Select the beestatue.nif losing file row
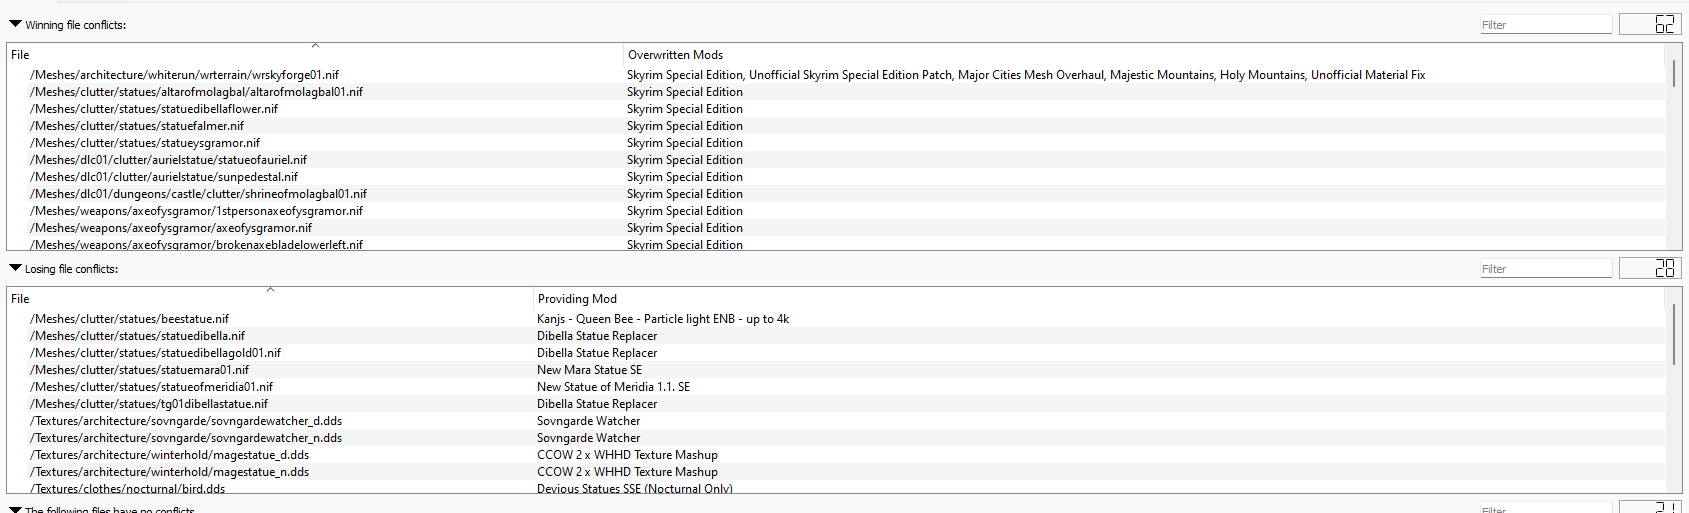This screenshot has height=513, width=1689. pyautogui.click(x=836, y=319)
